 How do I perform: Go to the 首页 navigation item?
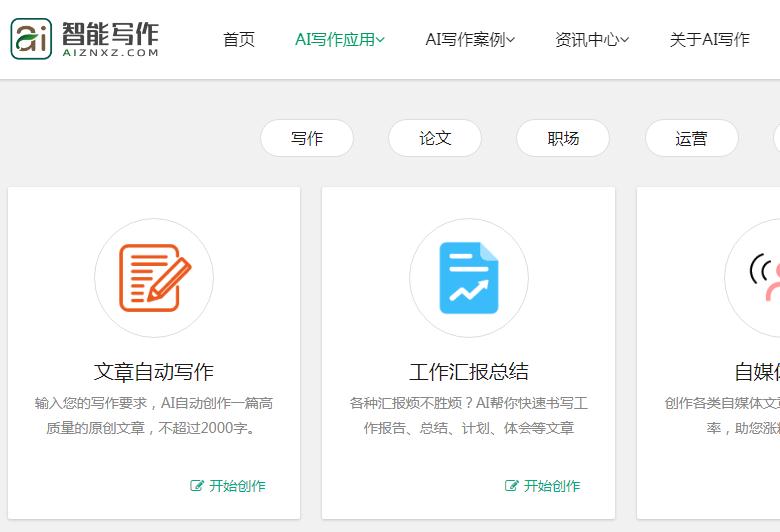coord(239,40)
